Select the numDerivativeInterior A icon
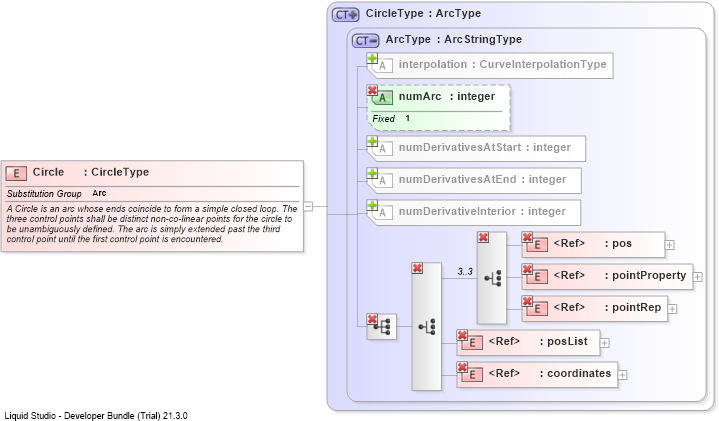The height and width of the screenshot is (421, 719). (382, 213)
